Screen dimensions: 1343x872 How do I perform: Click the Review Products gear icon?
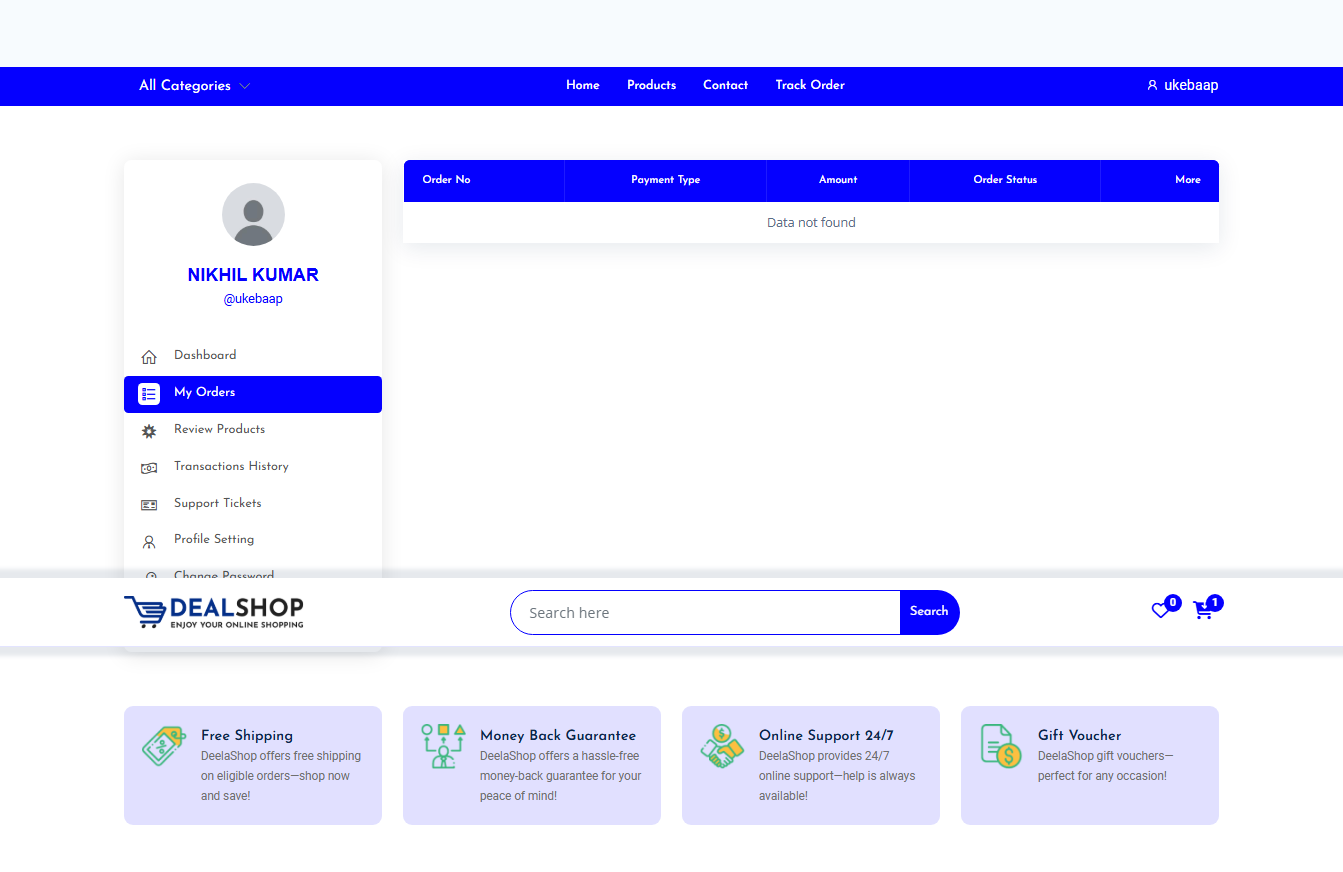point(149,431)
